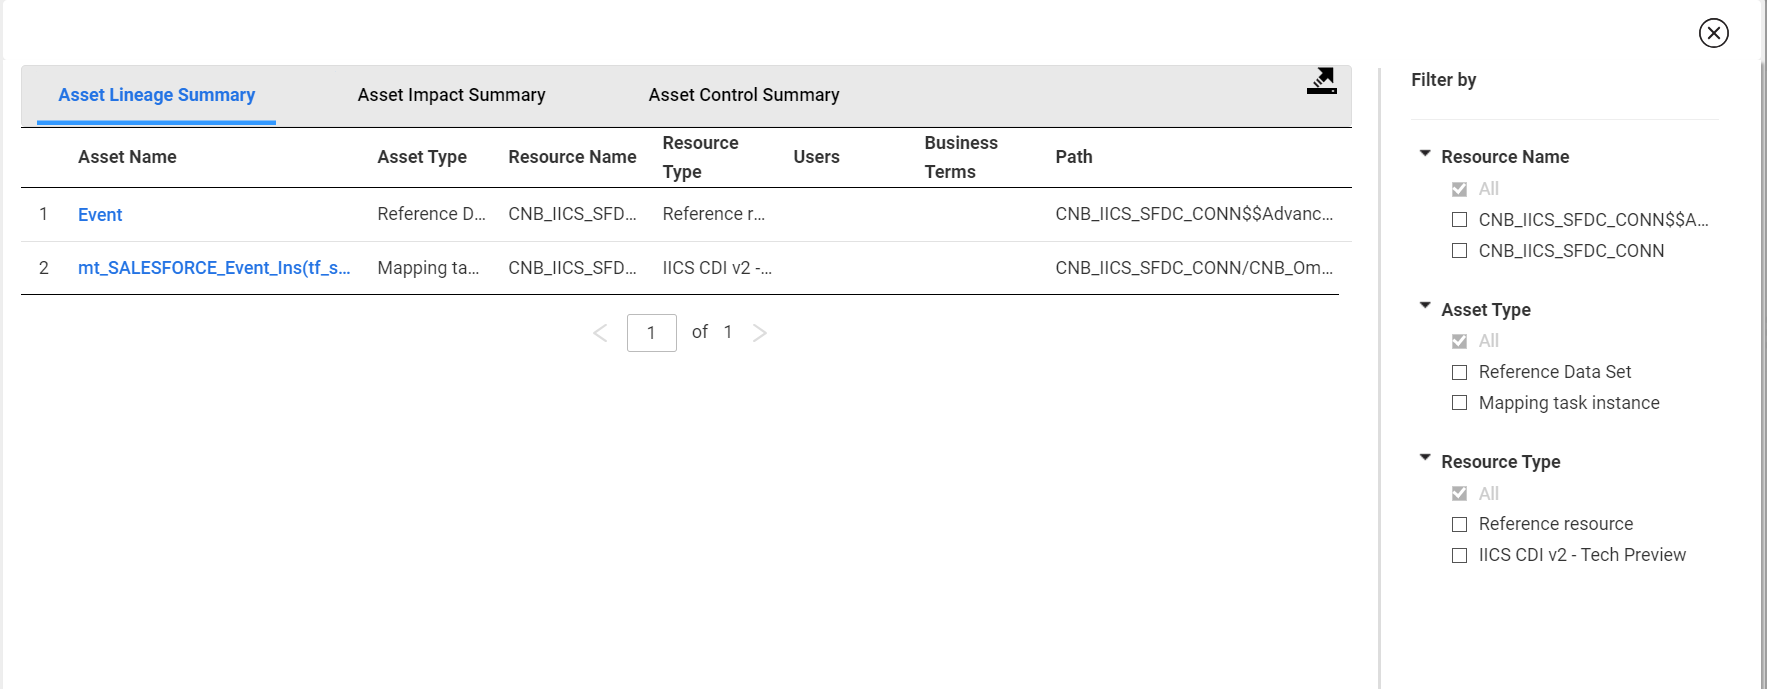Collapse the Resource Type filter section
1767x689 pixels.
pyautogui.click(x=1425, y=458)
